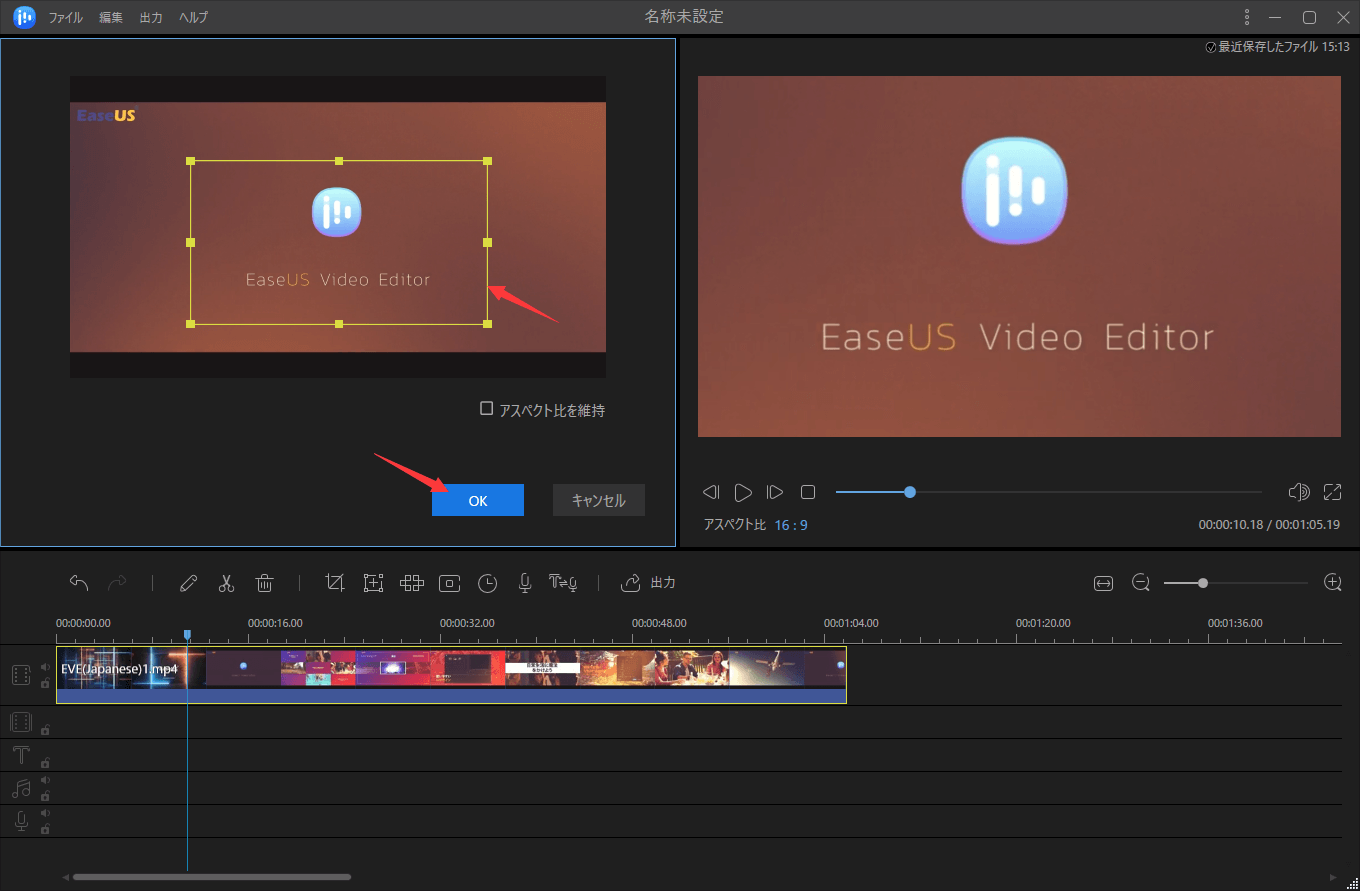Click the main video track film icon
Viewport: 1360px width, 891px height.
21,675
